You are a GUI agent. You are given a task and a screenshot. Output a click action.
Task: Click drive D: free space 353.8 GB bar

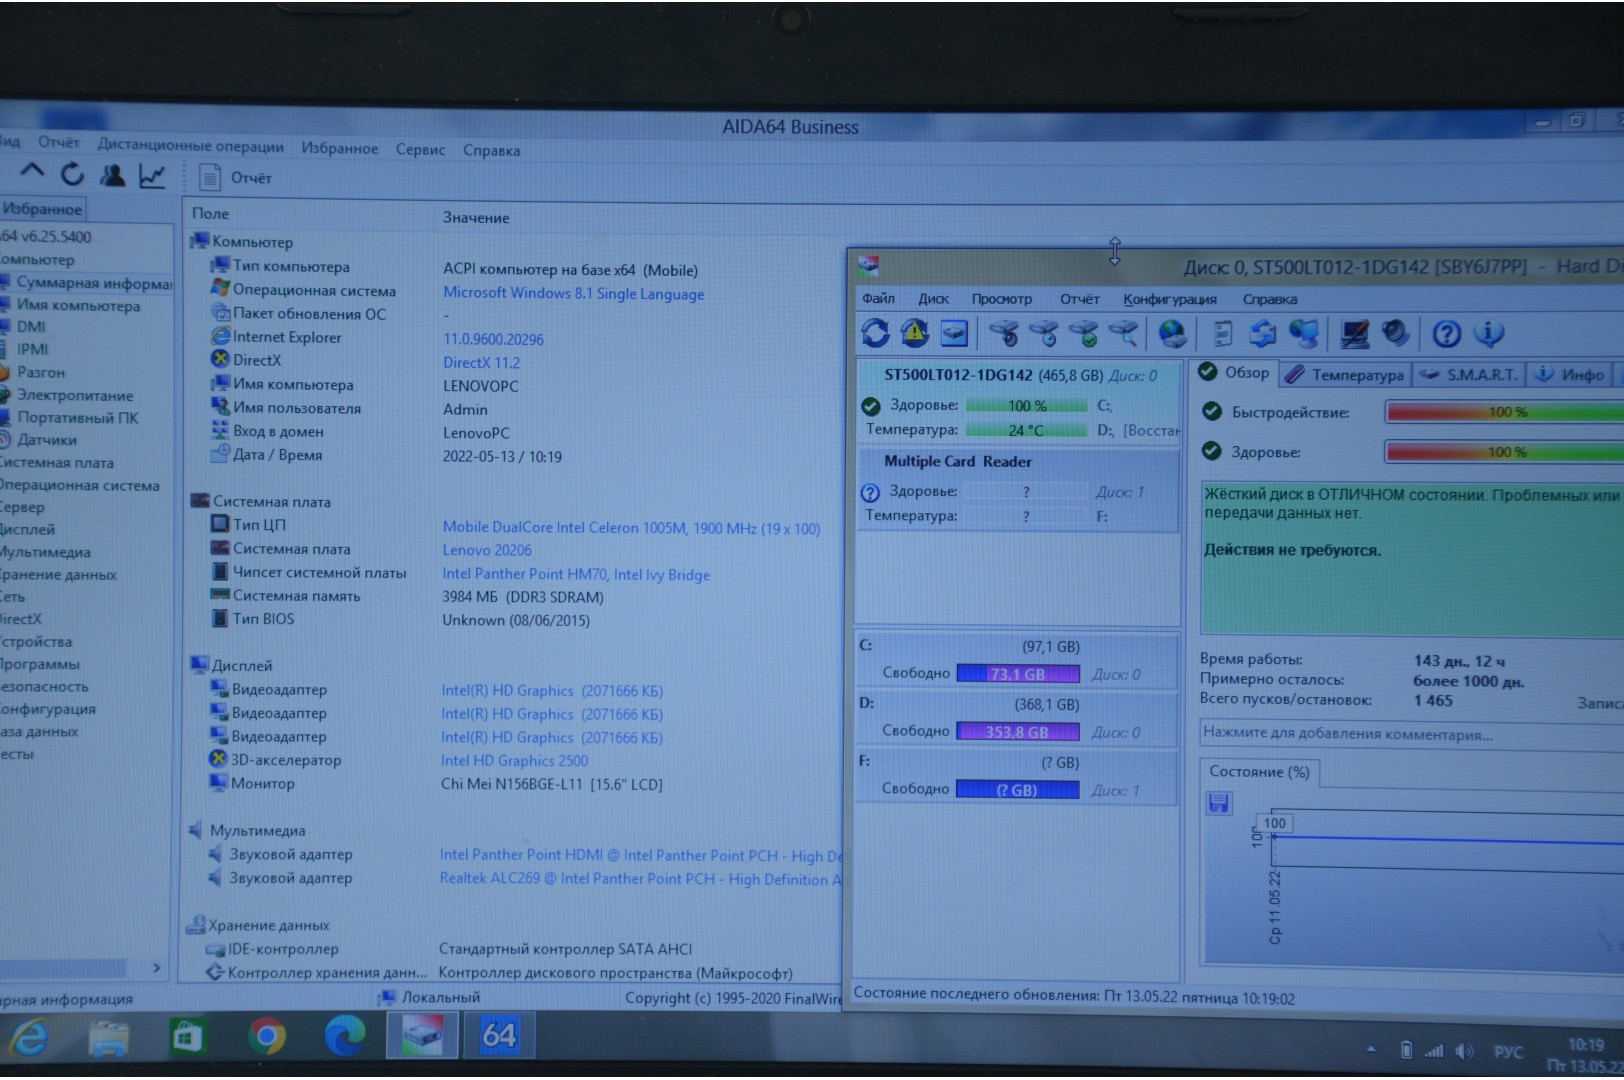pos(1018,731)
